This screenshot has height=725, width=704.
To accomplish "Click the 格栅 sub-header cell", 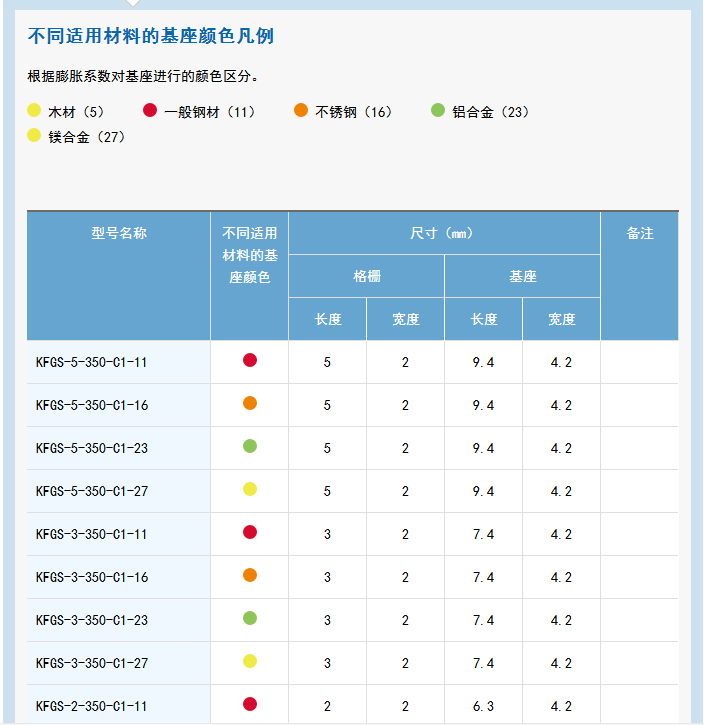I will (x=367, y=276).
